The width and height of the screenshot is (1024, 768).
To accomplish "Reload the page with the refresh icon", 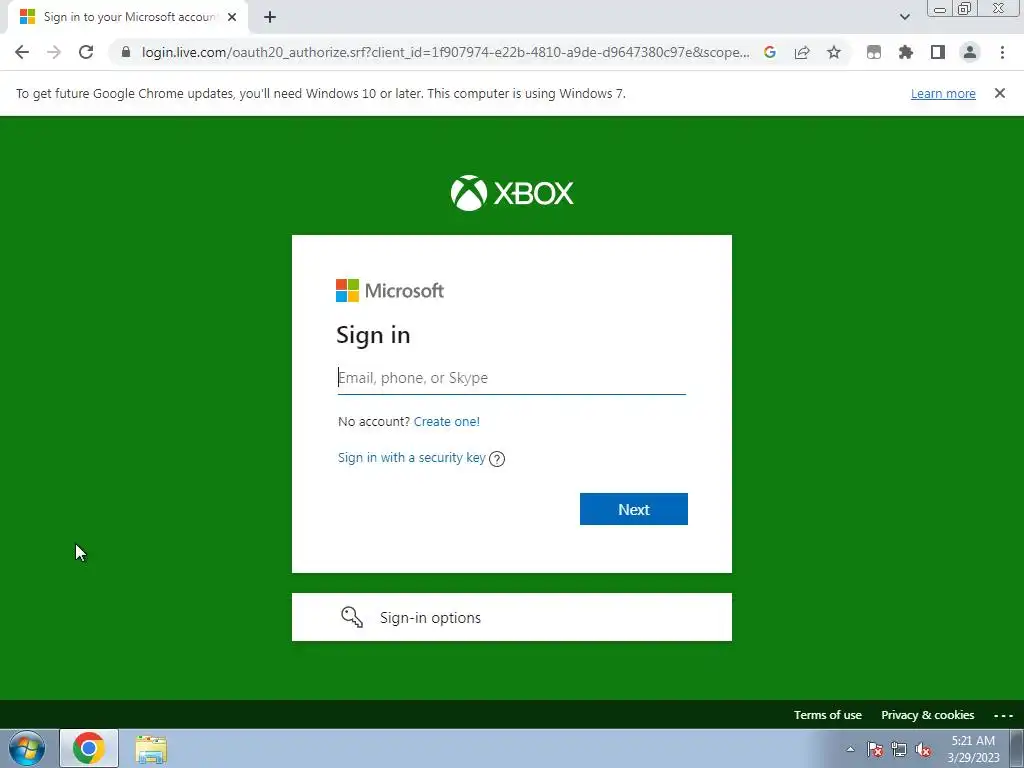I will (86, 52).
